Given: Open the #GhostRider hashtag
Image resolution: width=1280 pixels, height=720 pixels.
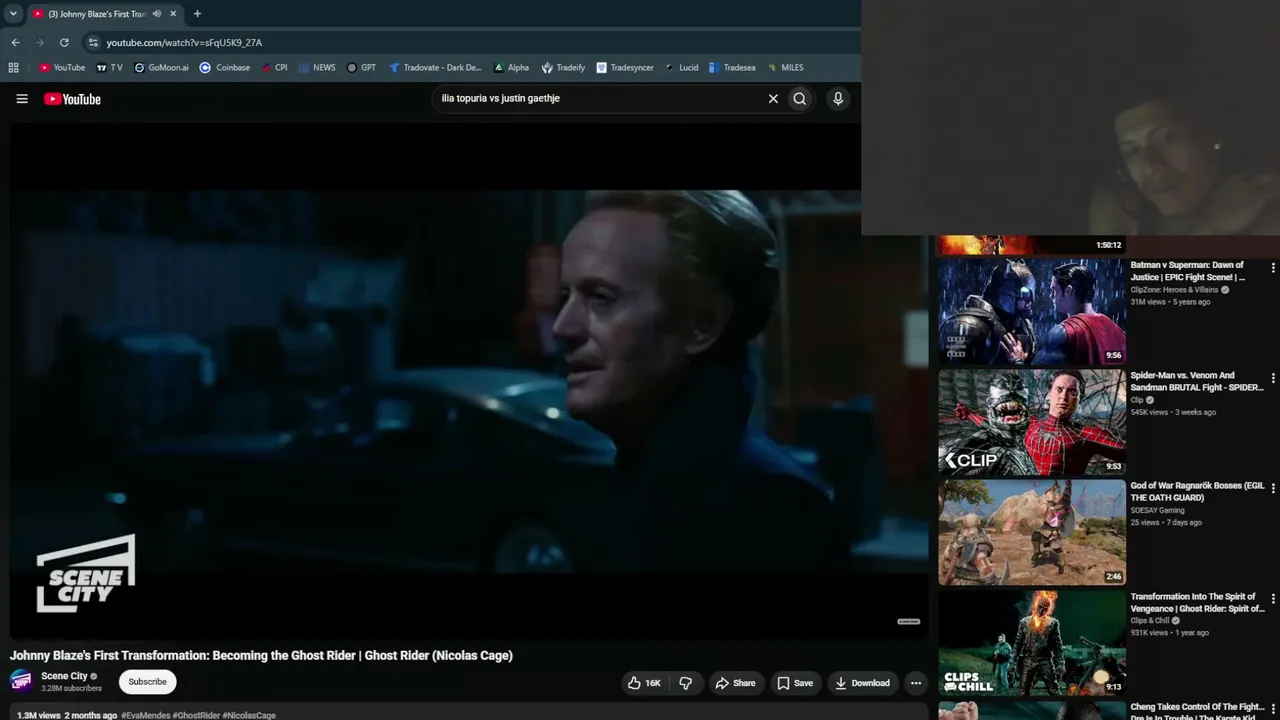Looking at the screenshot, I should tap(196, 715).
